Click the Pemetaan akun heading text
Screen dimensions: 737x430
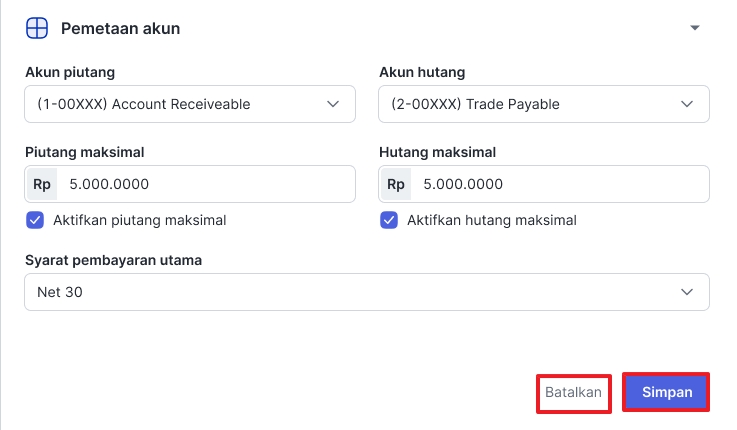[x=121, y=28]
